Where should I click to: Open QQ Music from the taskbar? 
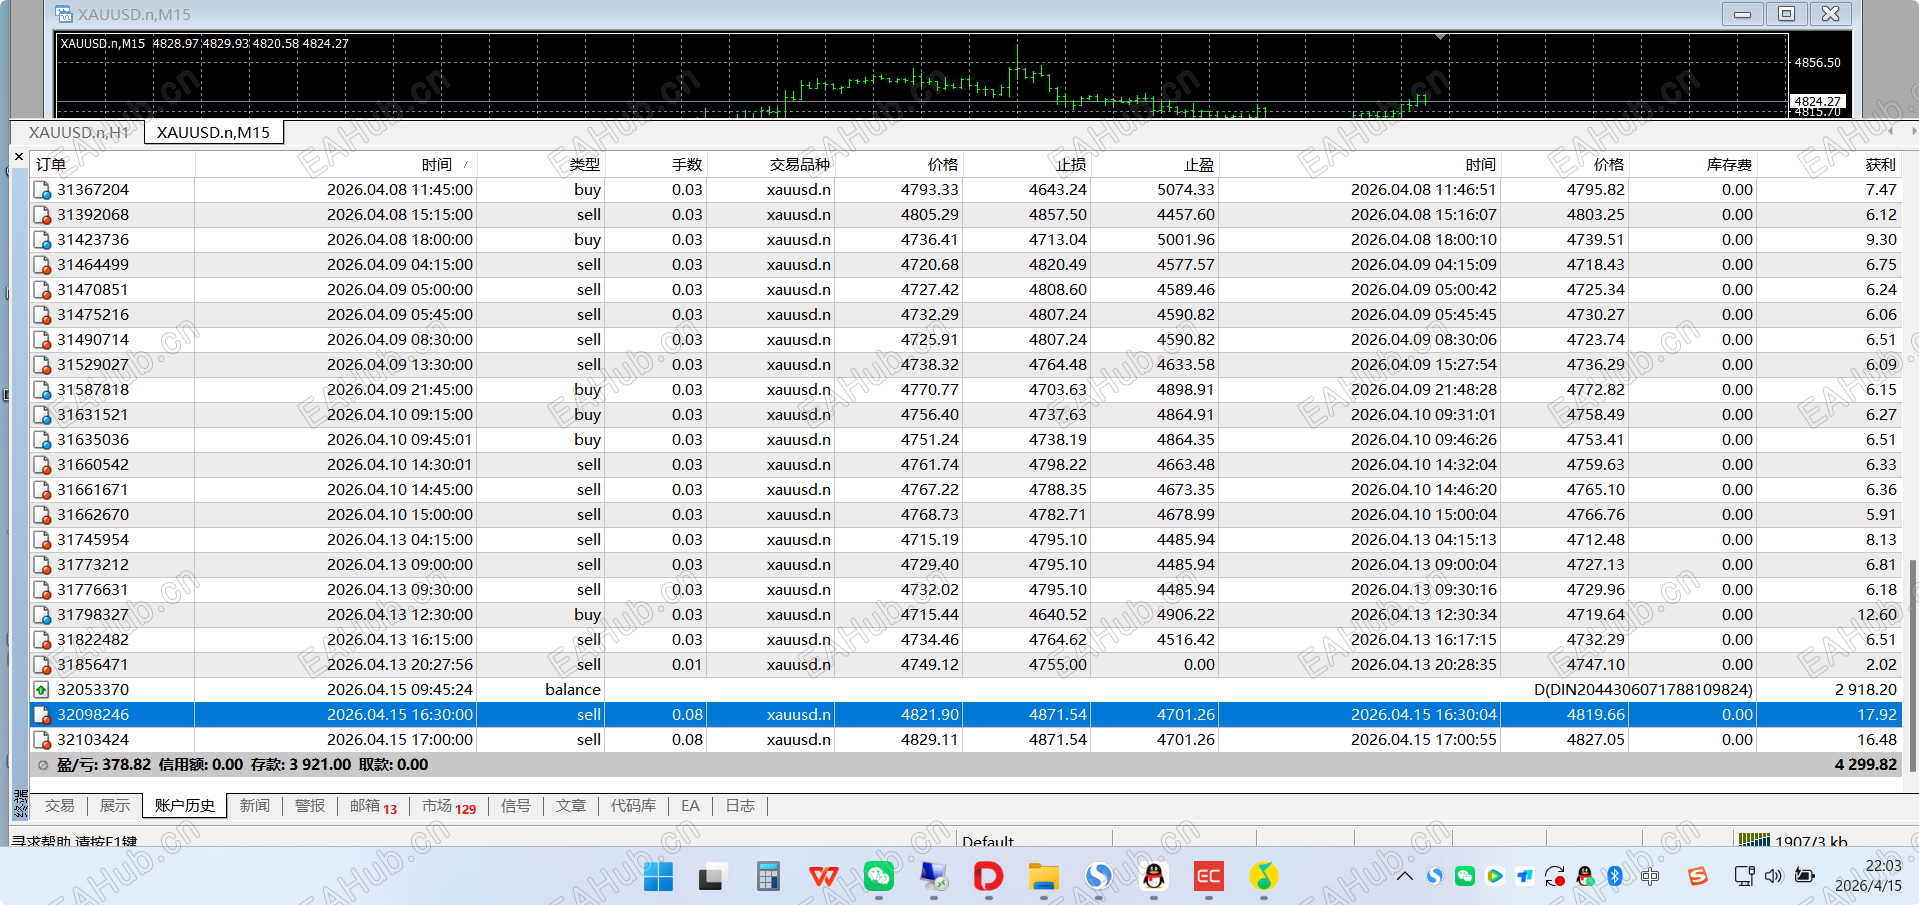pos(1263,877)
